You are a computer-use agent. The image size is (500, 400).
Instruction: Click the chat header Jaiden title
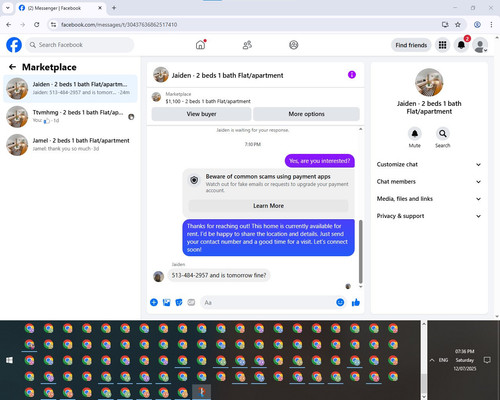click(x=227, y=75)
